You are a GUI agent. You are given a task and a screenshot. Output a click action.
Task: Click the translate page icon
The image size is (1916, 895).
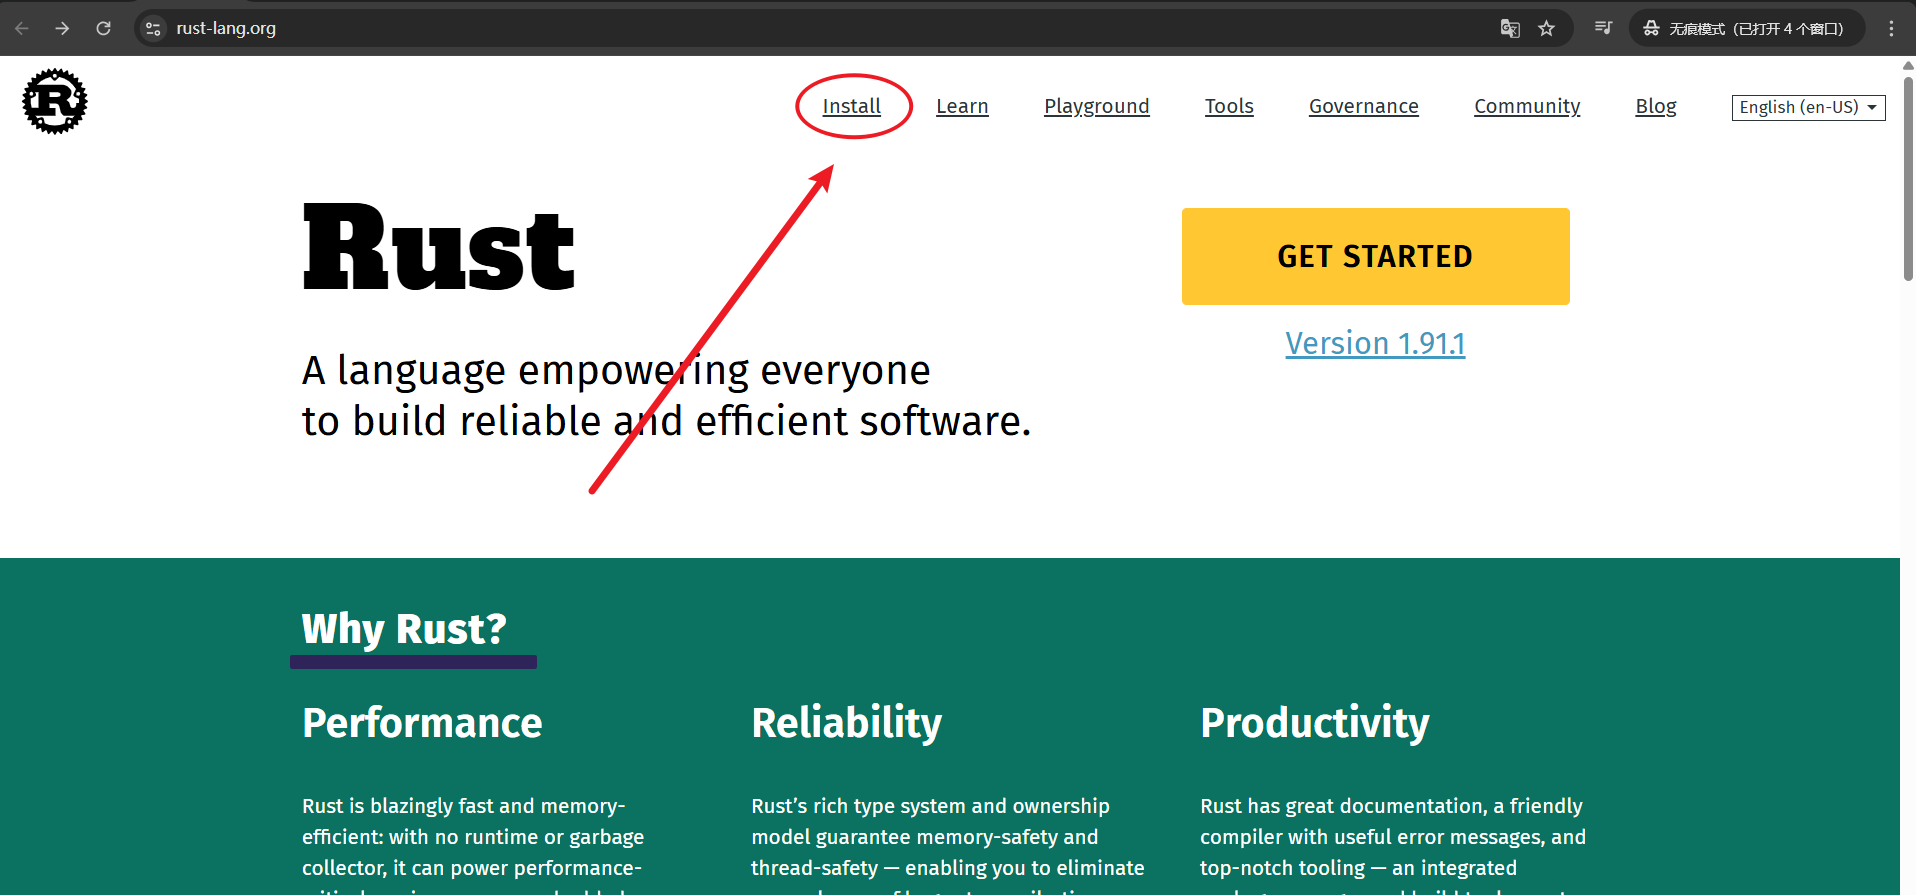(x=1510, y=28)
